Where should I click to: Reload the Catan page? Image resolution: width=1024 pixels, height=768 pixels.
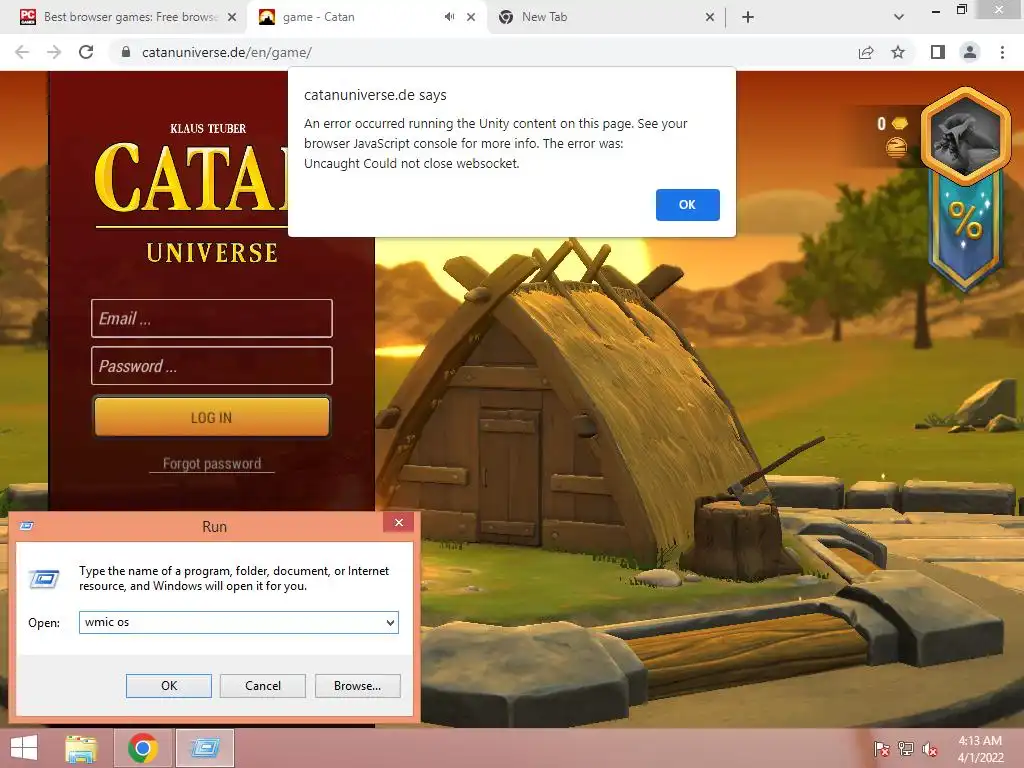pyautogui.click(x=86, y=52)
